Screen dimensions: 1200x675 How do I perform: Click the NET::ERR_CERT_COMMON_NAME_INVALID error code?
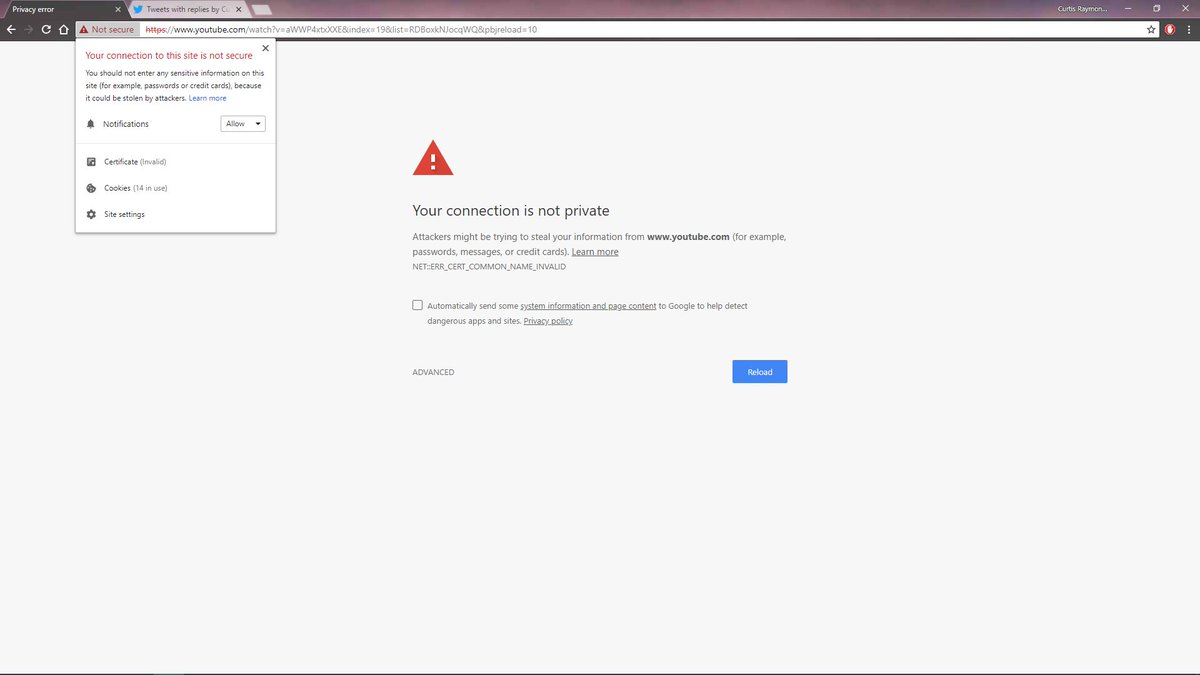pos(489,267)
